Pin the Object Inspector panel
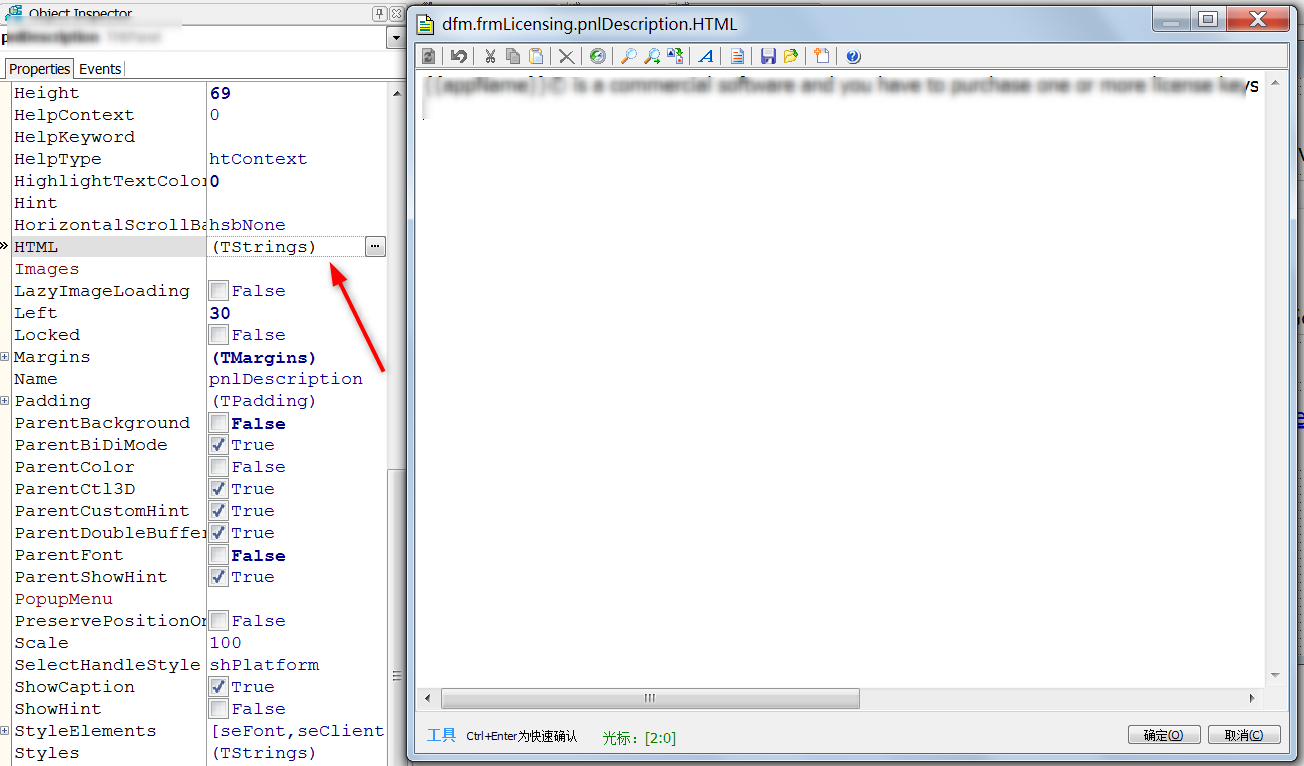This screenshot has width=1304, height=766. tap(380, 14)
